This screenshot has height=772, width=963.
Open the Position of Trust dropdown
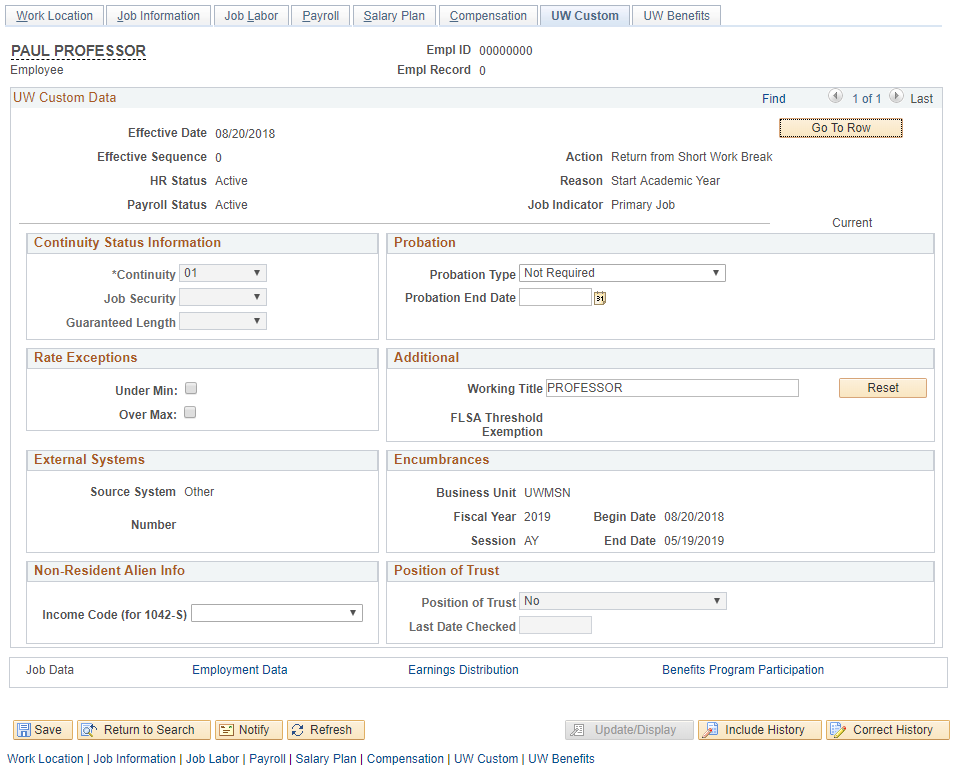click(x=623, y=601)
